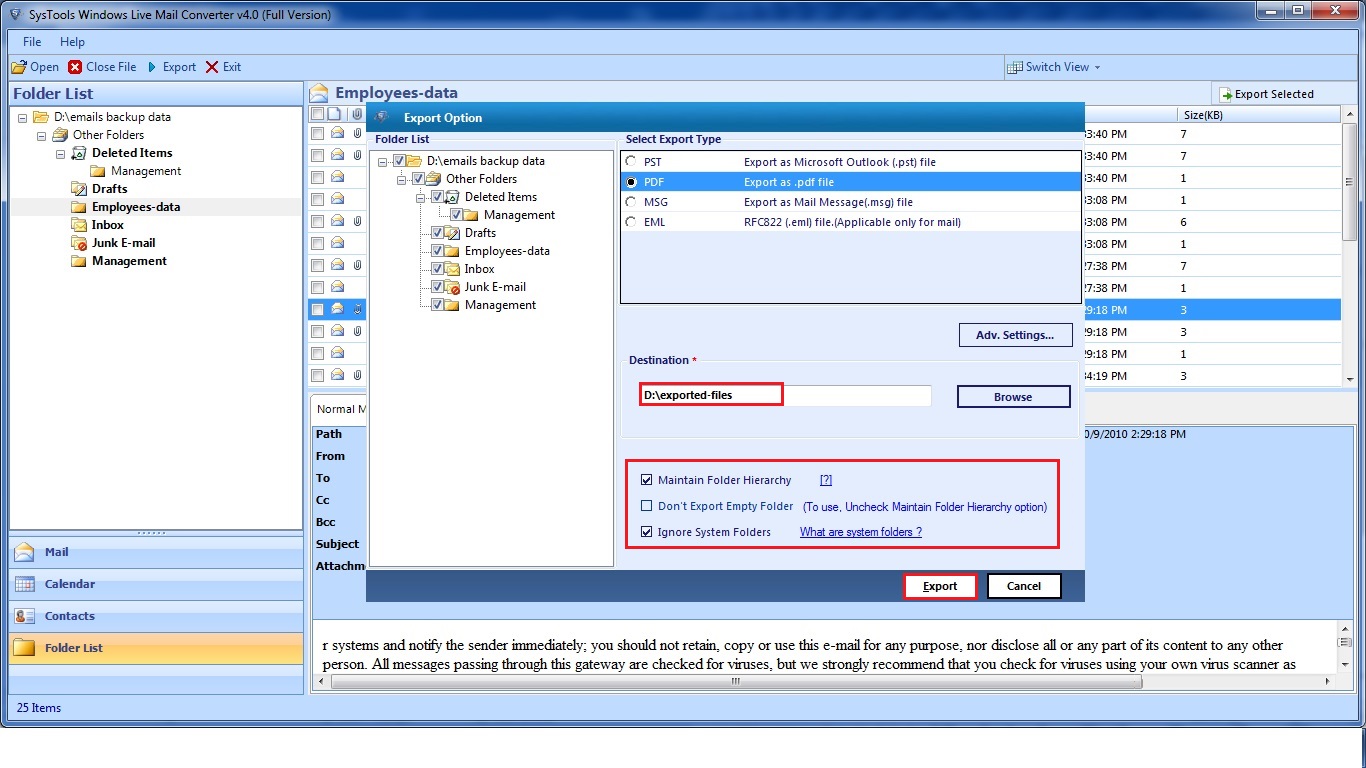Click the Exit red X icon
The height and width of the screenshot is (768, 1366).
(x=212, y=67)
